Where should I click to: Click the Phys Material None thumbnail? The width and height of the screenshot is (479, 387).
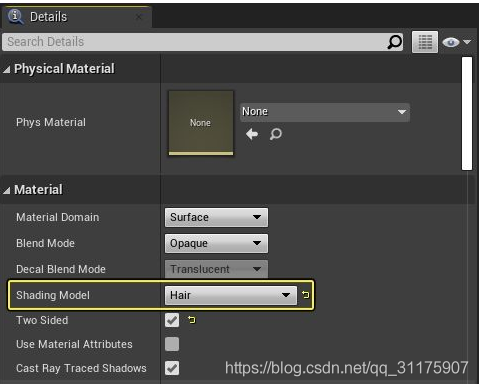click(201, 123)
